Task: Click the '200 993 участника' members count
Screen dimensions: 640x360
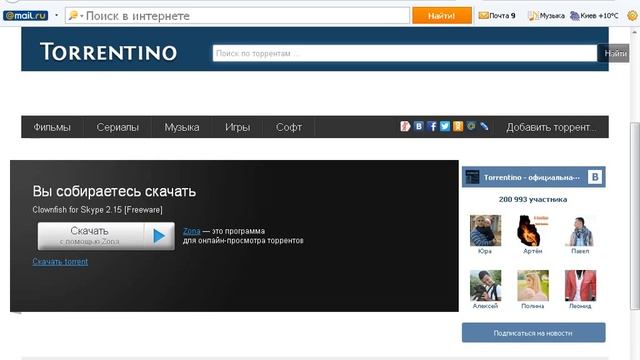Action: (x=533, y=200)
